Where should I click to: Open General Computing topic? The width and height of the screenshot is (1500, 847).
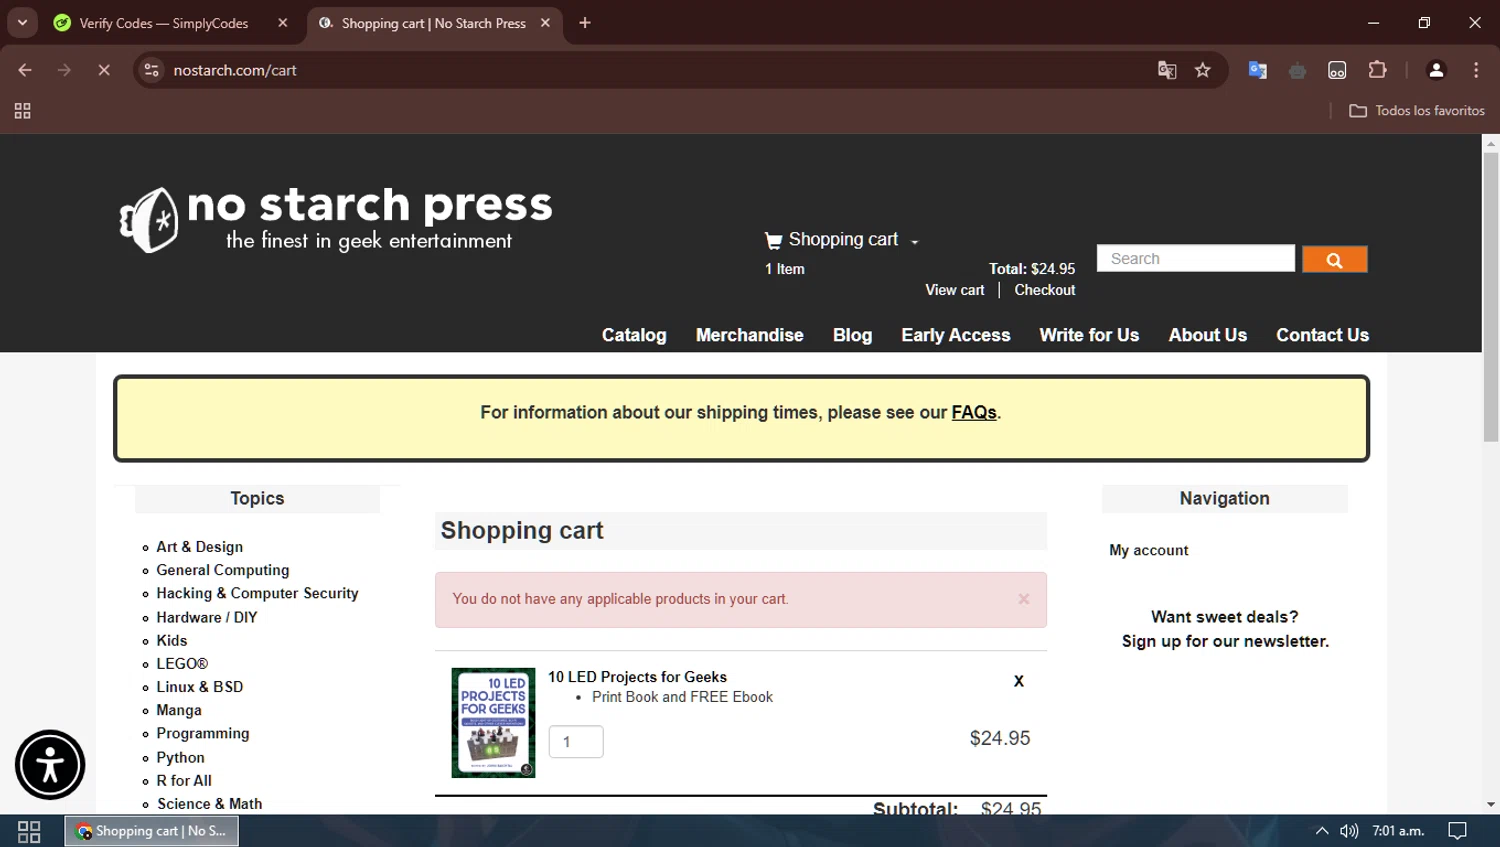point(222,570)
